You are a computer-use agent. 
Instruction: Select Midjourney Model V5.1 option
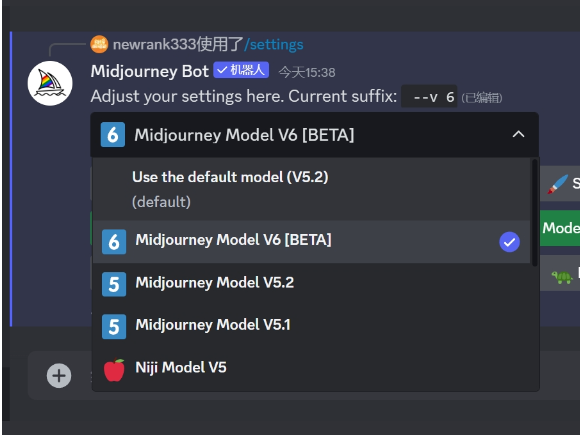pos(311,327)
